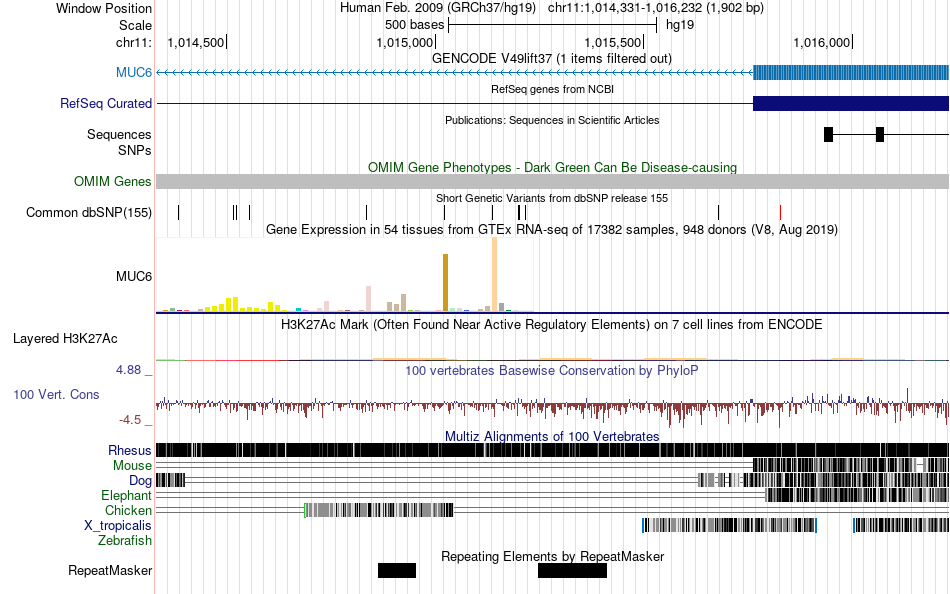950x594 pixels.
Task: Click the tallest peach GTEx expression bar
Action: (494, 274)
